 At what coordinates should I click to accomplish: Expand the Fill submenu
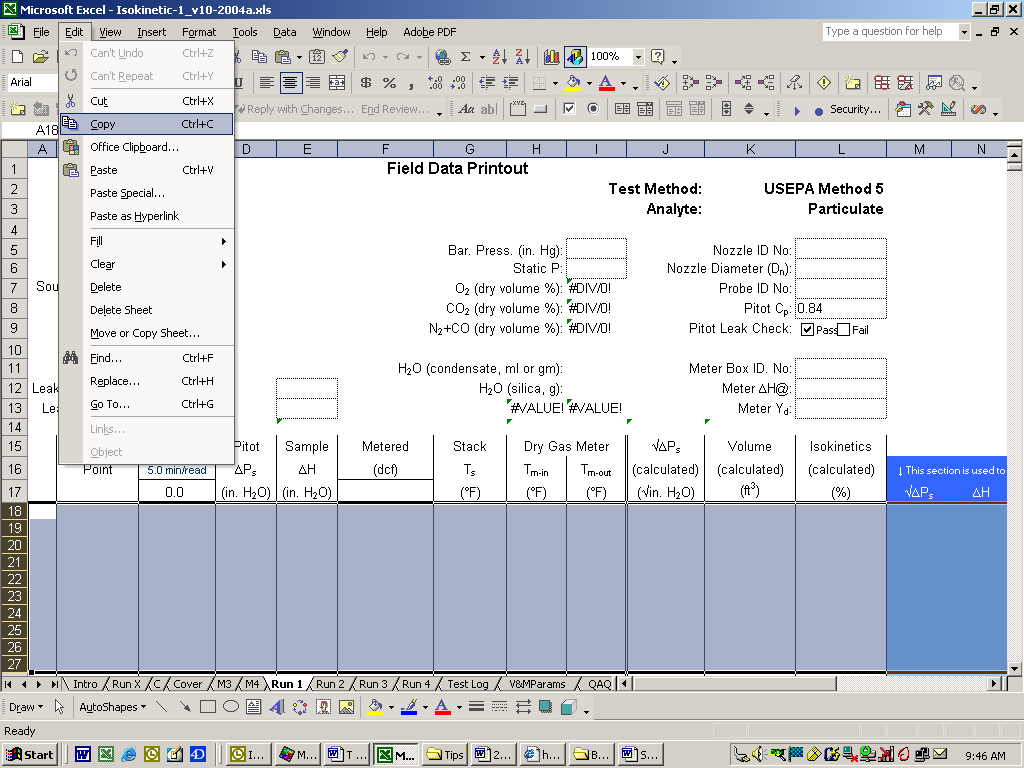tap(146, 241)
